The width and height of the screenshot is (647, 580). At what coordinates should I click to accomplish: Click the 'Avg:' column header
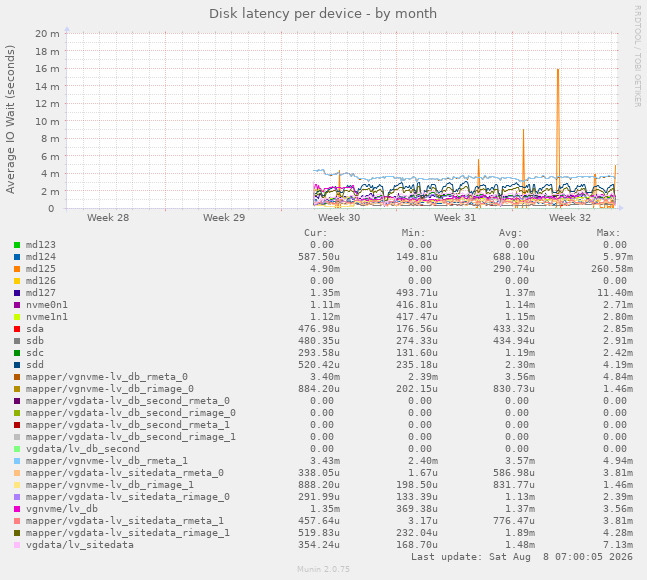click(510, 233)
